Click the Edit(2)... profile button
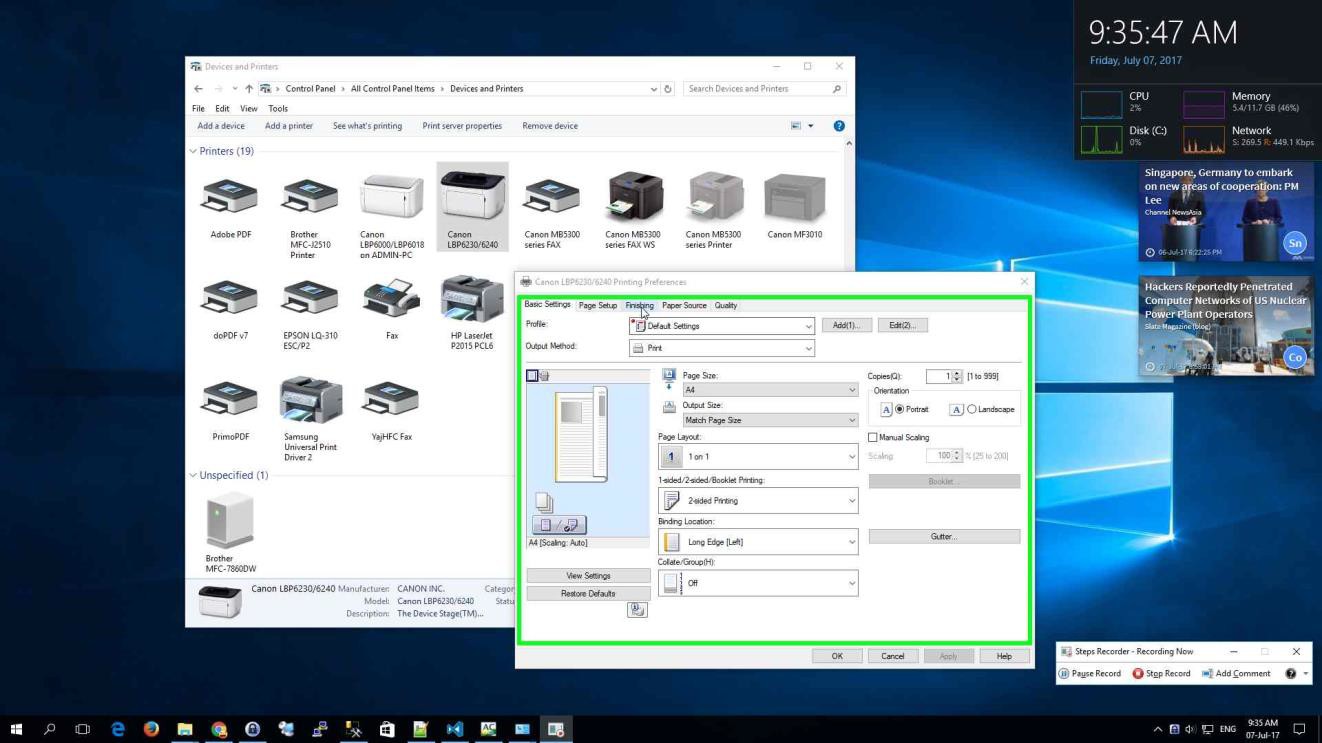The width and height of the screenshot is (1322, 743). 902,325
